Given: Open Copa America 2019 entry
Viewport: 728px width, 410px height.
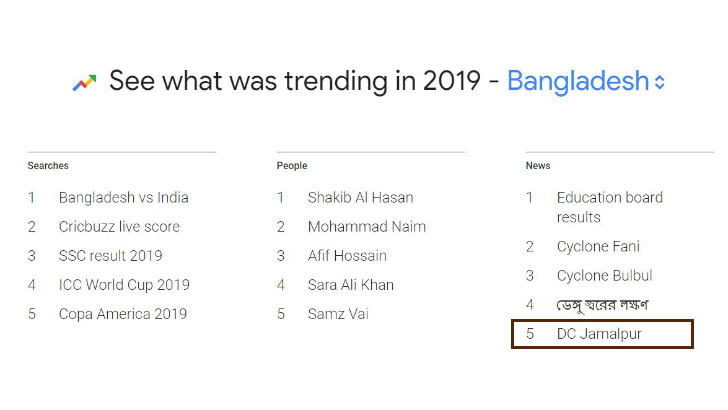Looking at the screenshot, I should [x=123, y=314].
